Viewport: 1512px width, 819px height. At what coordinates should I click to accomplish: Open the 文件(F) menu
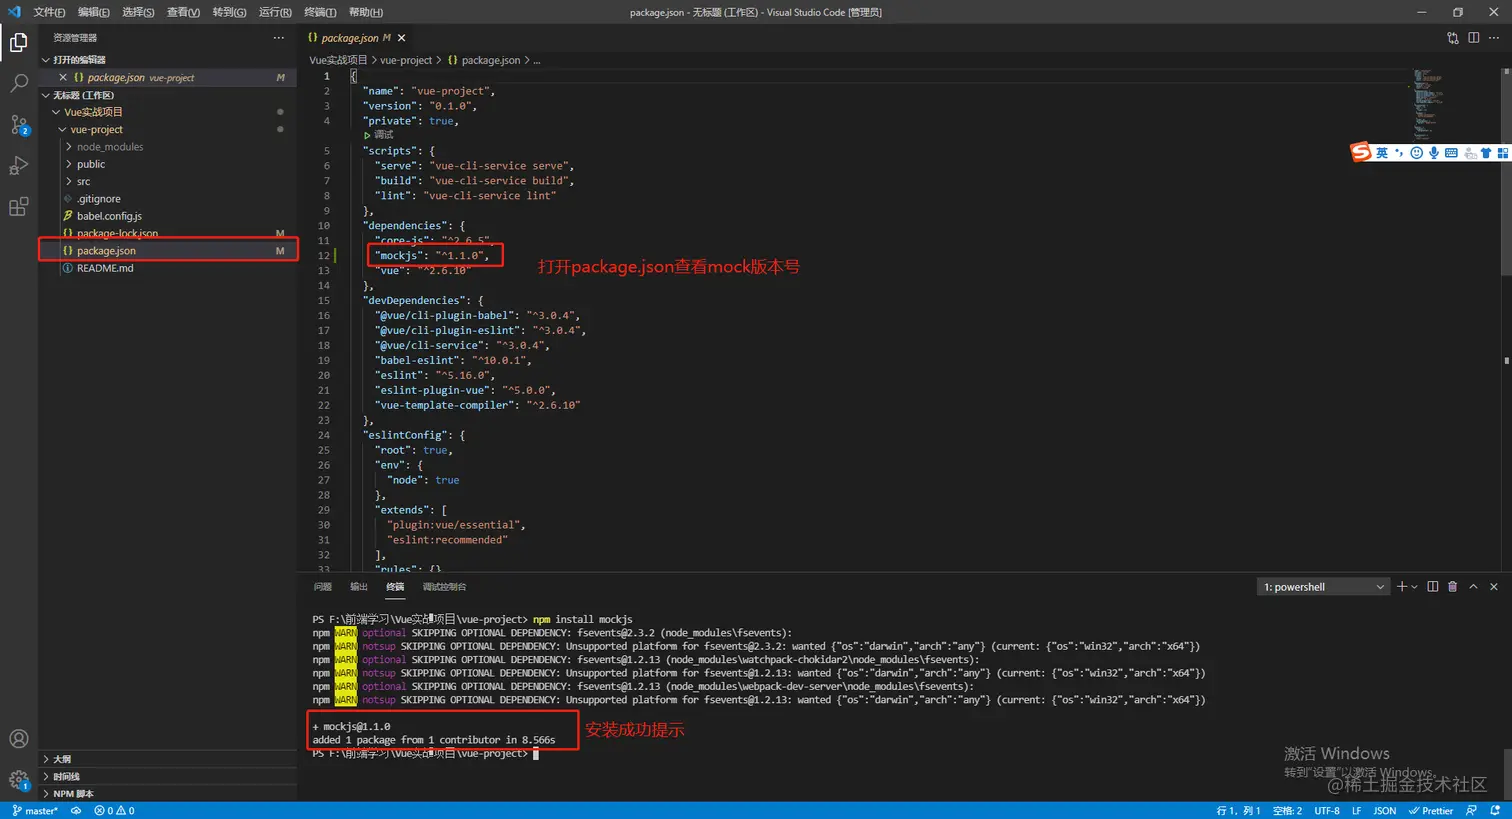coord(49,12)
